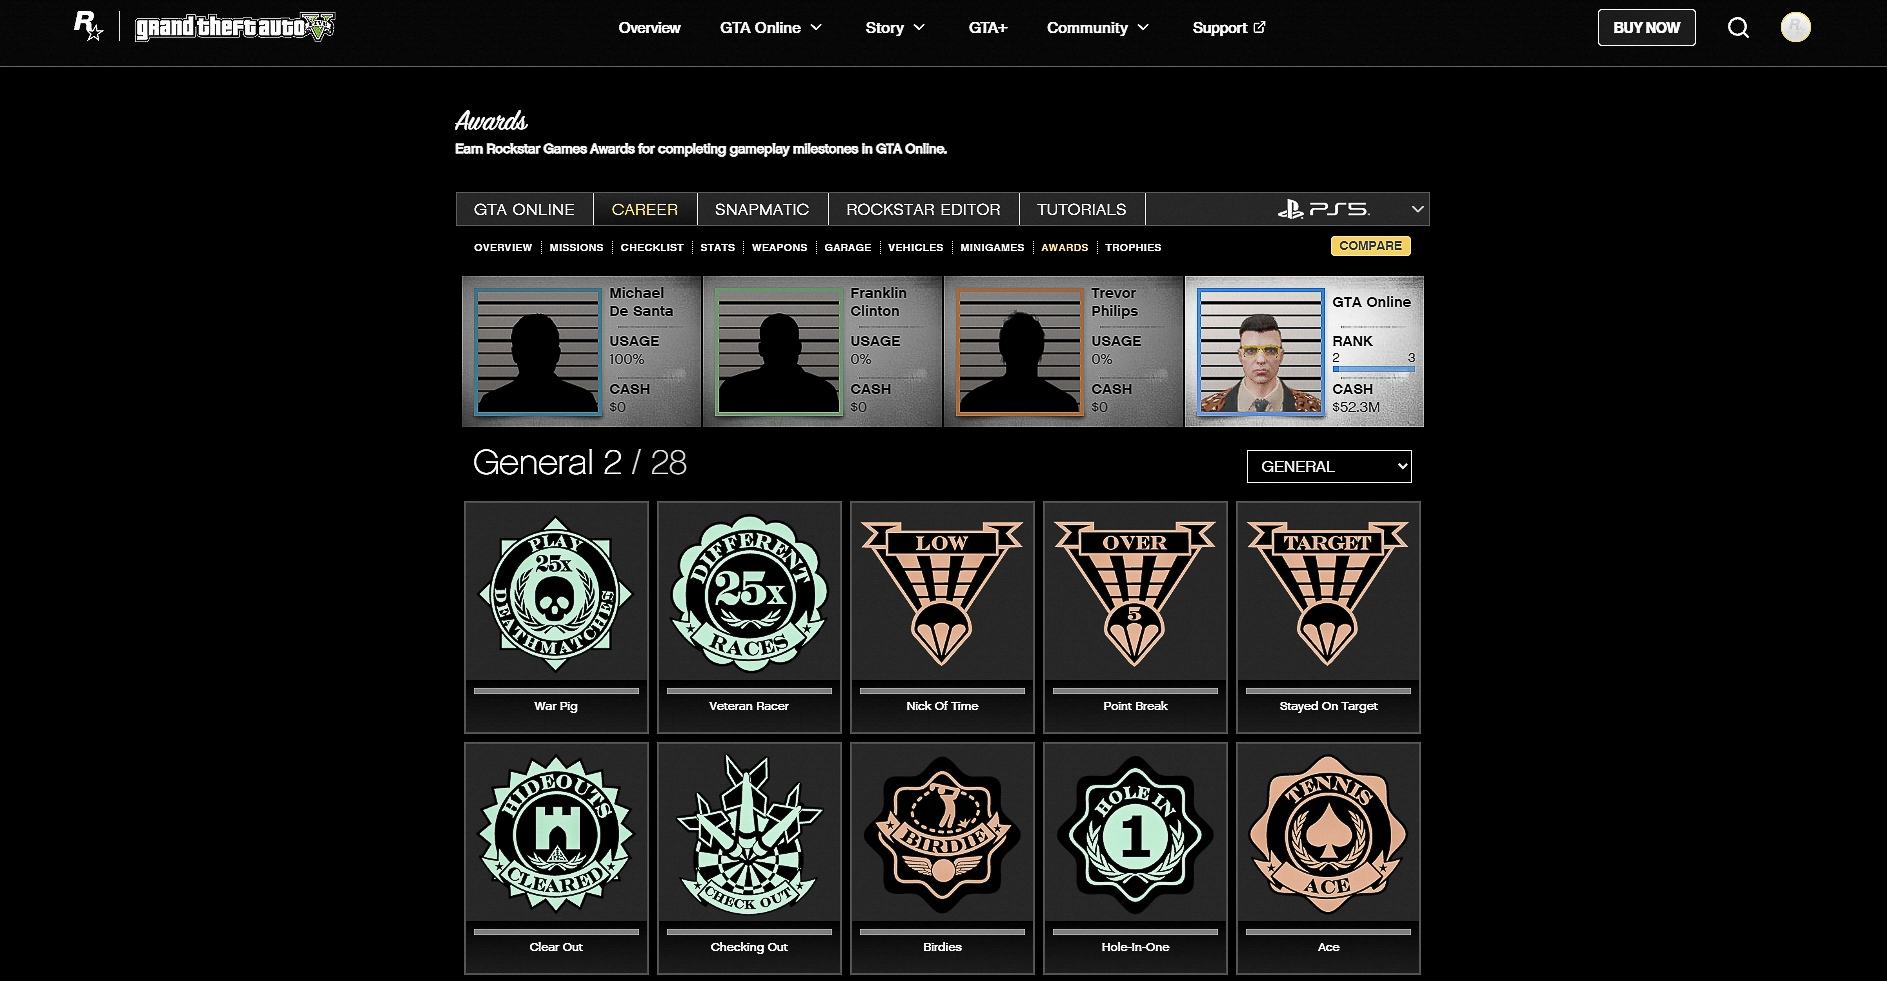Expand the Community navigation menu
Viewport: 1887px width, 981px height.
(x=1097, y=27)
